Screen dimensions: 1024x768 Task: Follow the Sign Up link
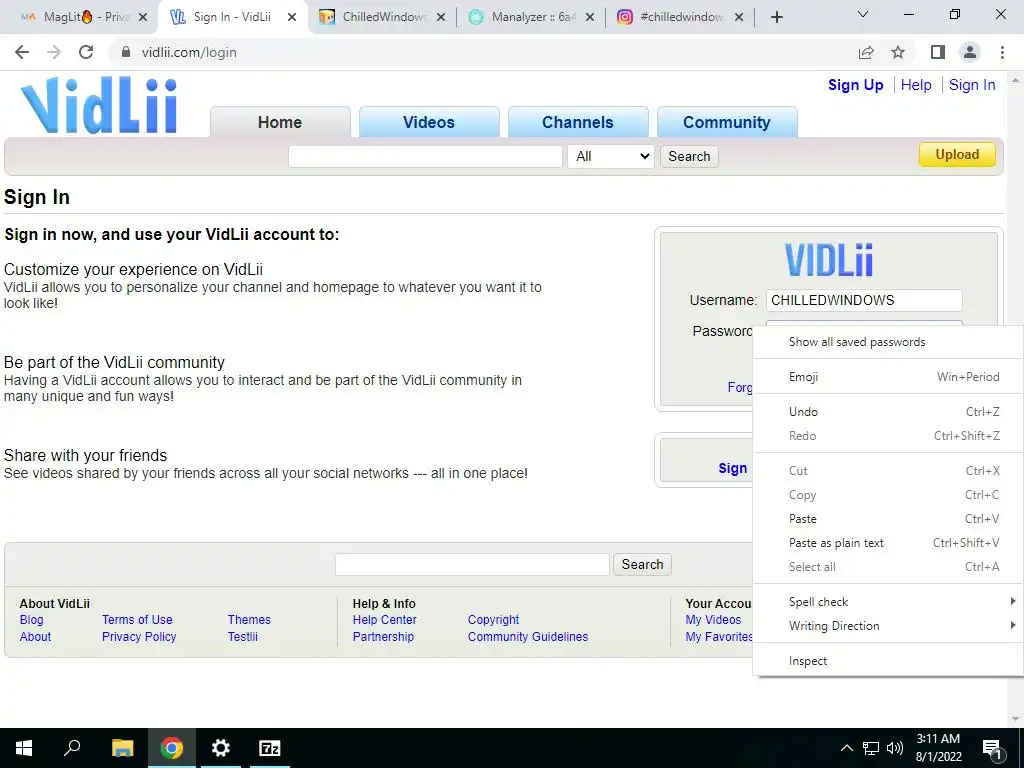coord(856,85)
